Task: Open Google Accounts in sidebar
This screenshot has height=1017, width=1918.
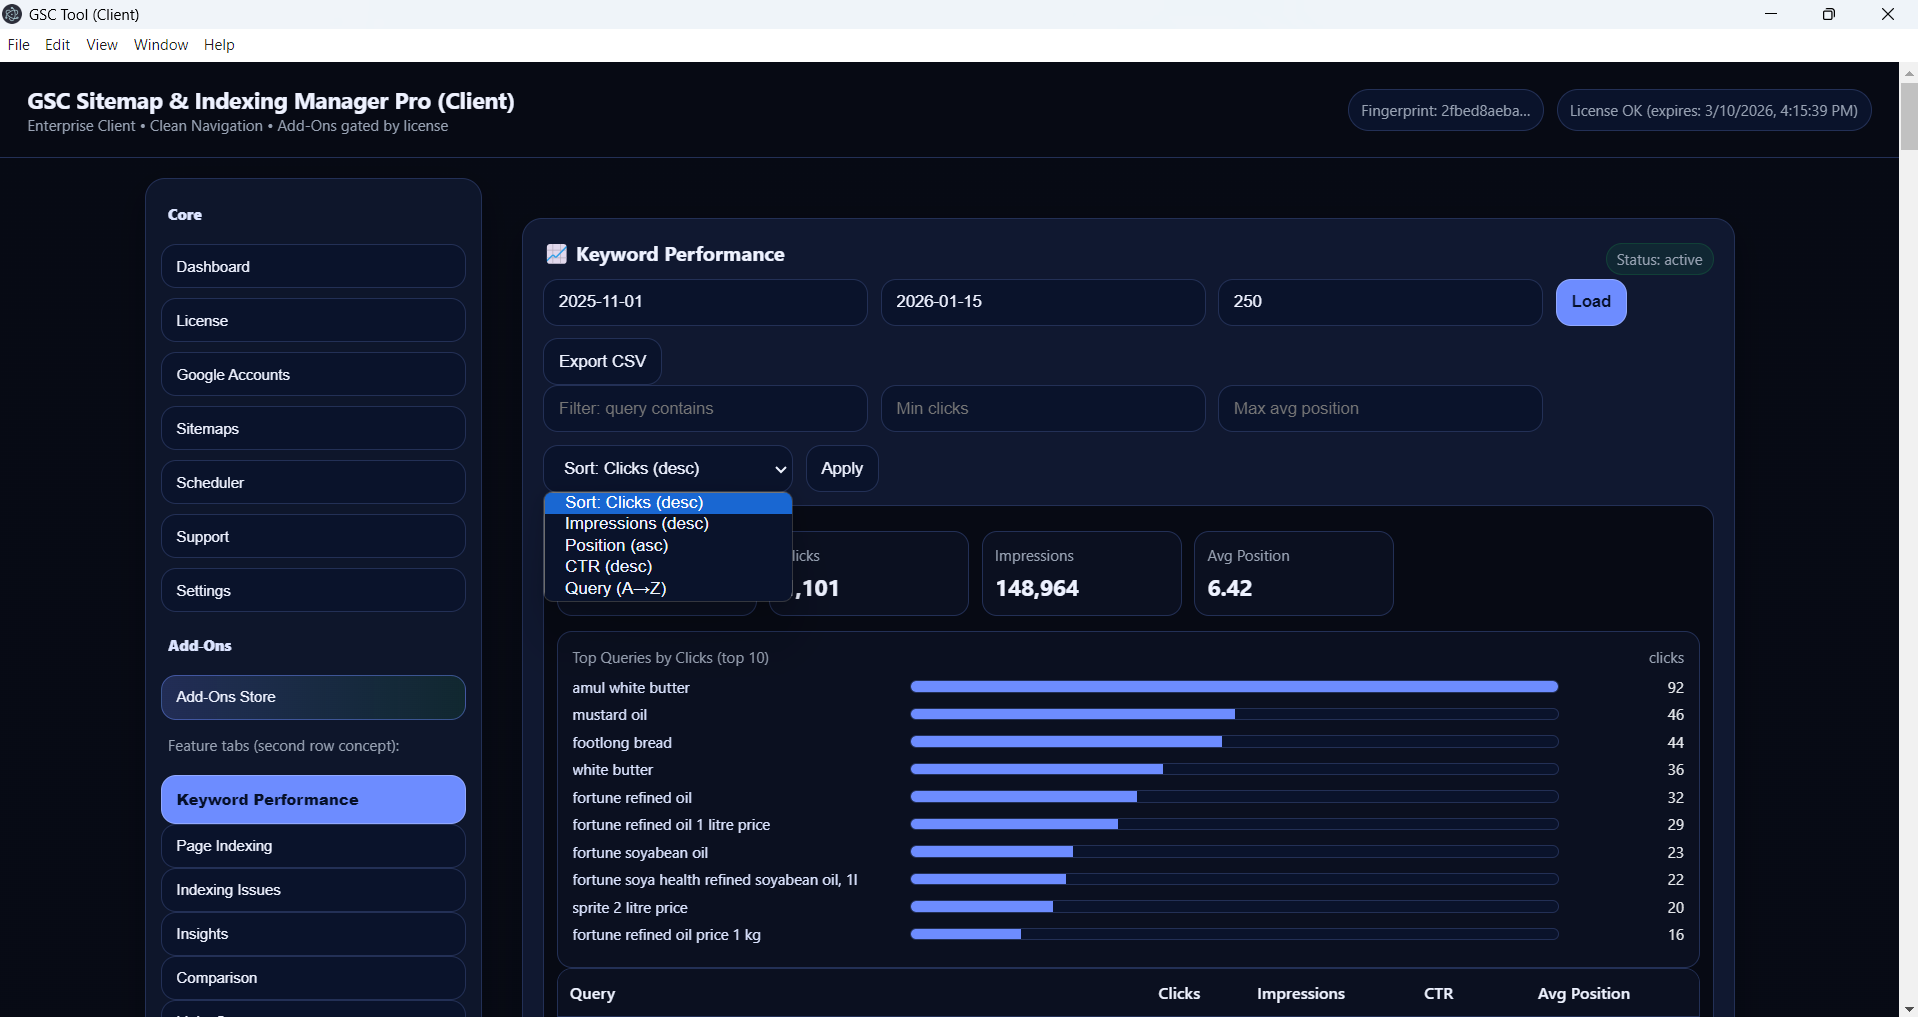Action: pyautogui.click(x=312, y=375)
